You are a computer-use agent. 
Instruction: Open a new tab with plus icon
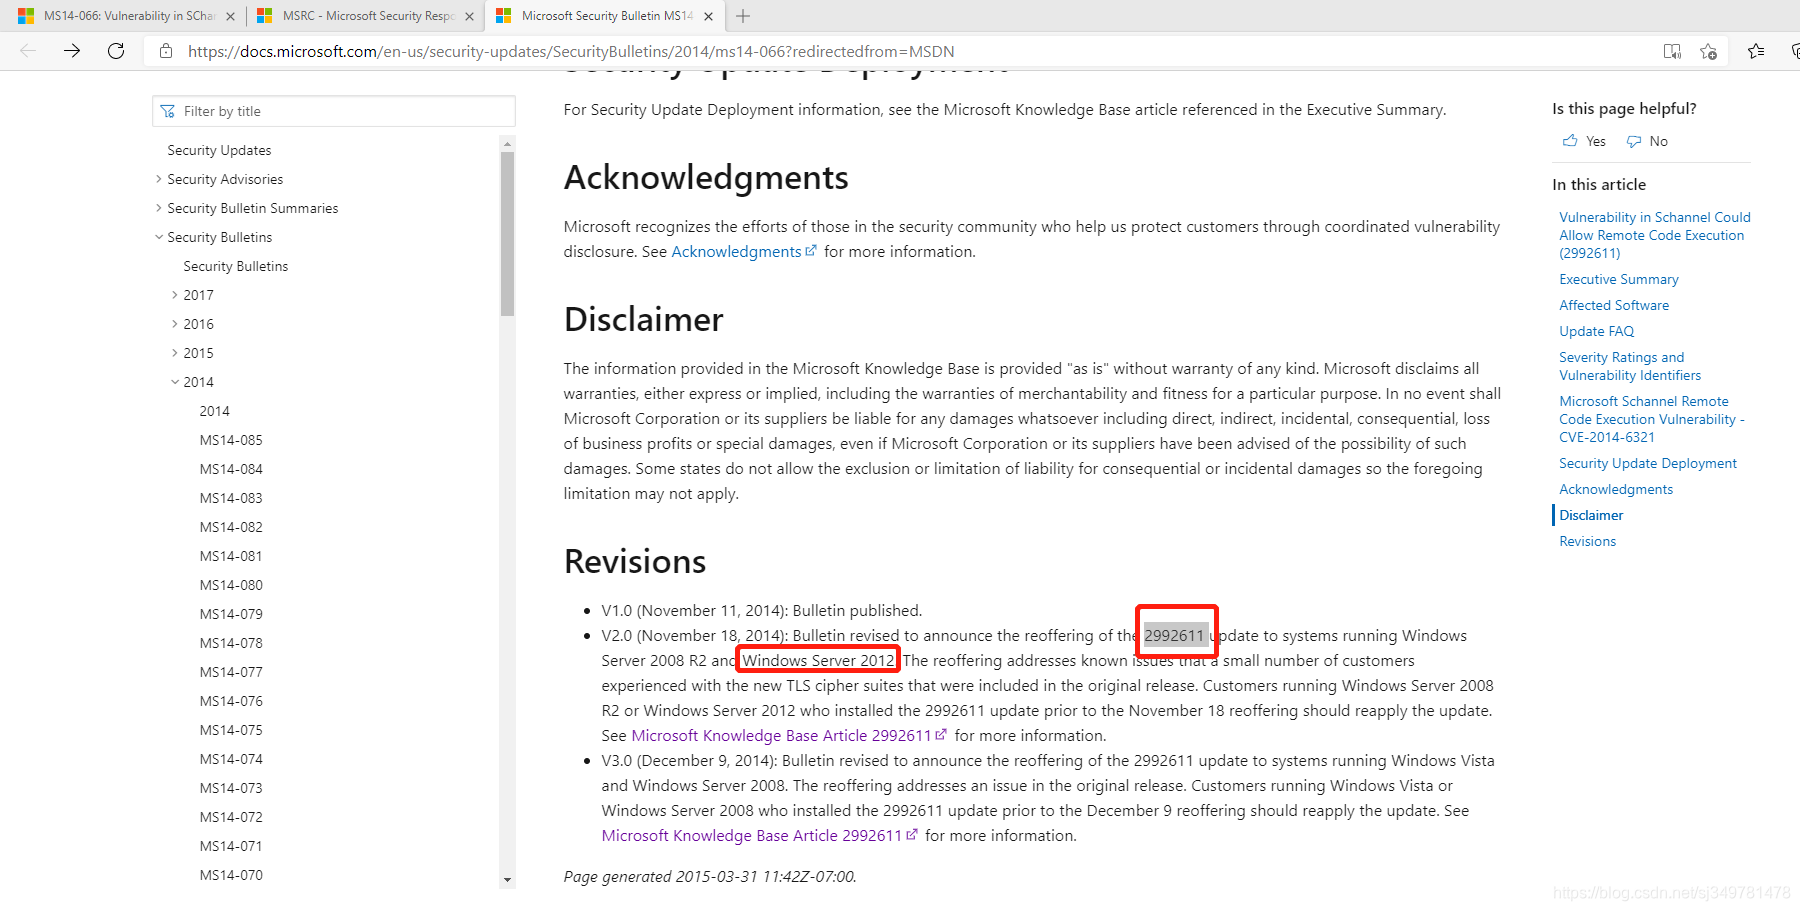[743, 16]
